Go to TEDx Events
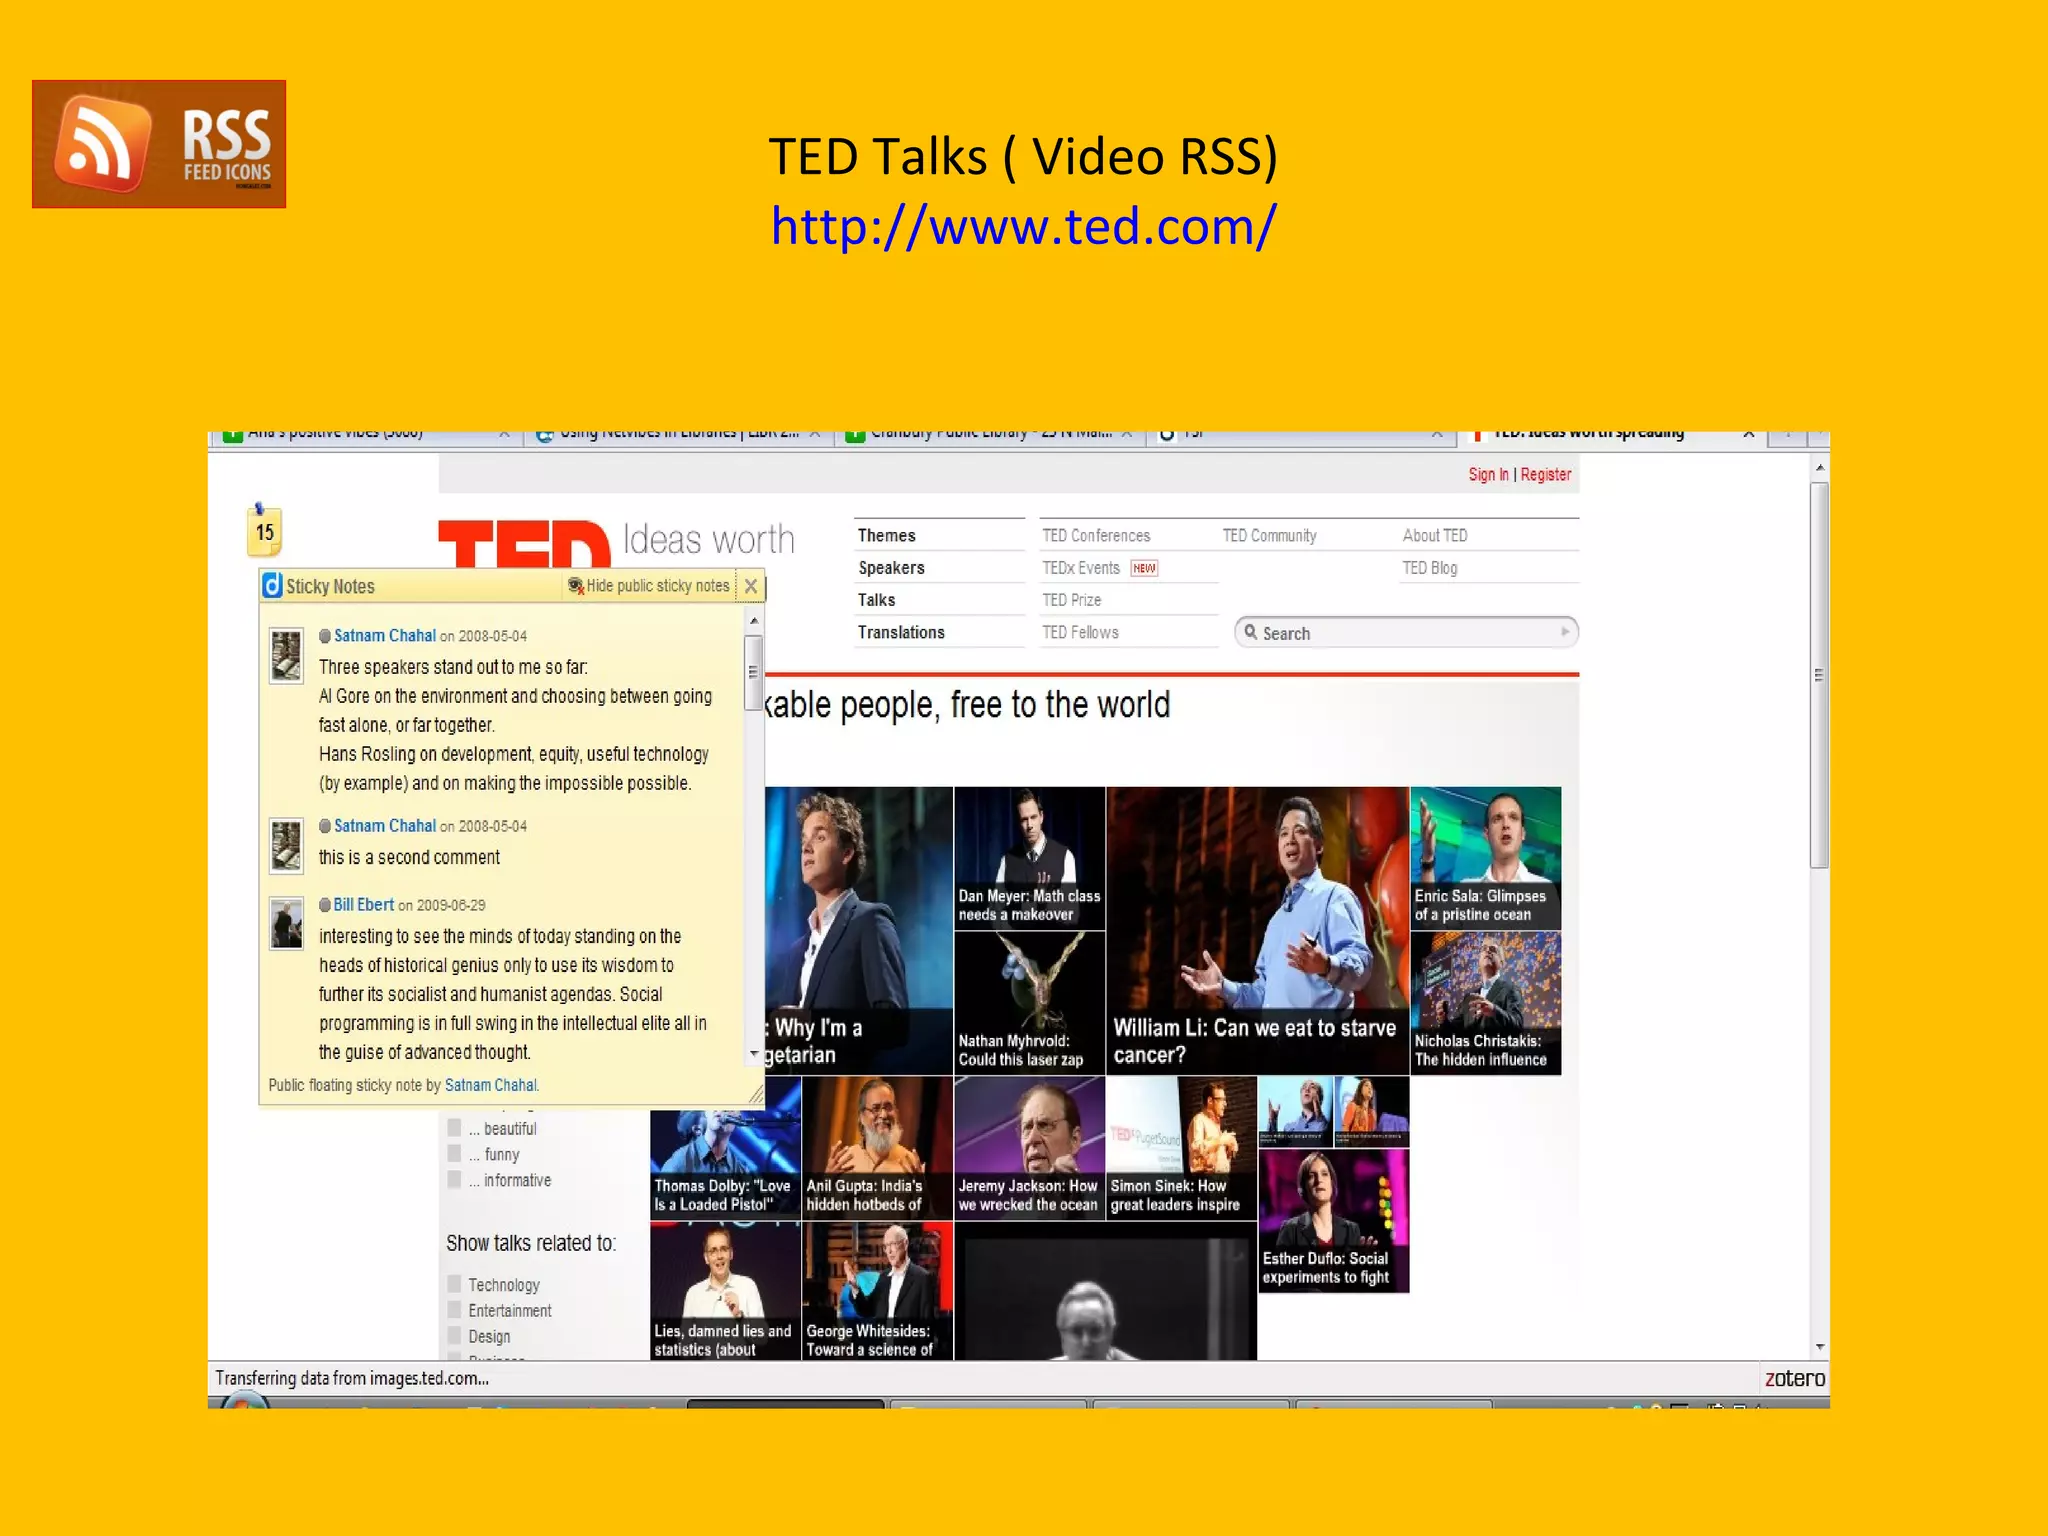 (x=1081, y=568)
